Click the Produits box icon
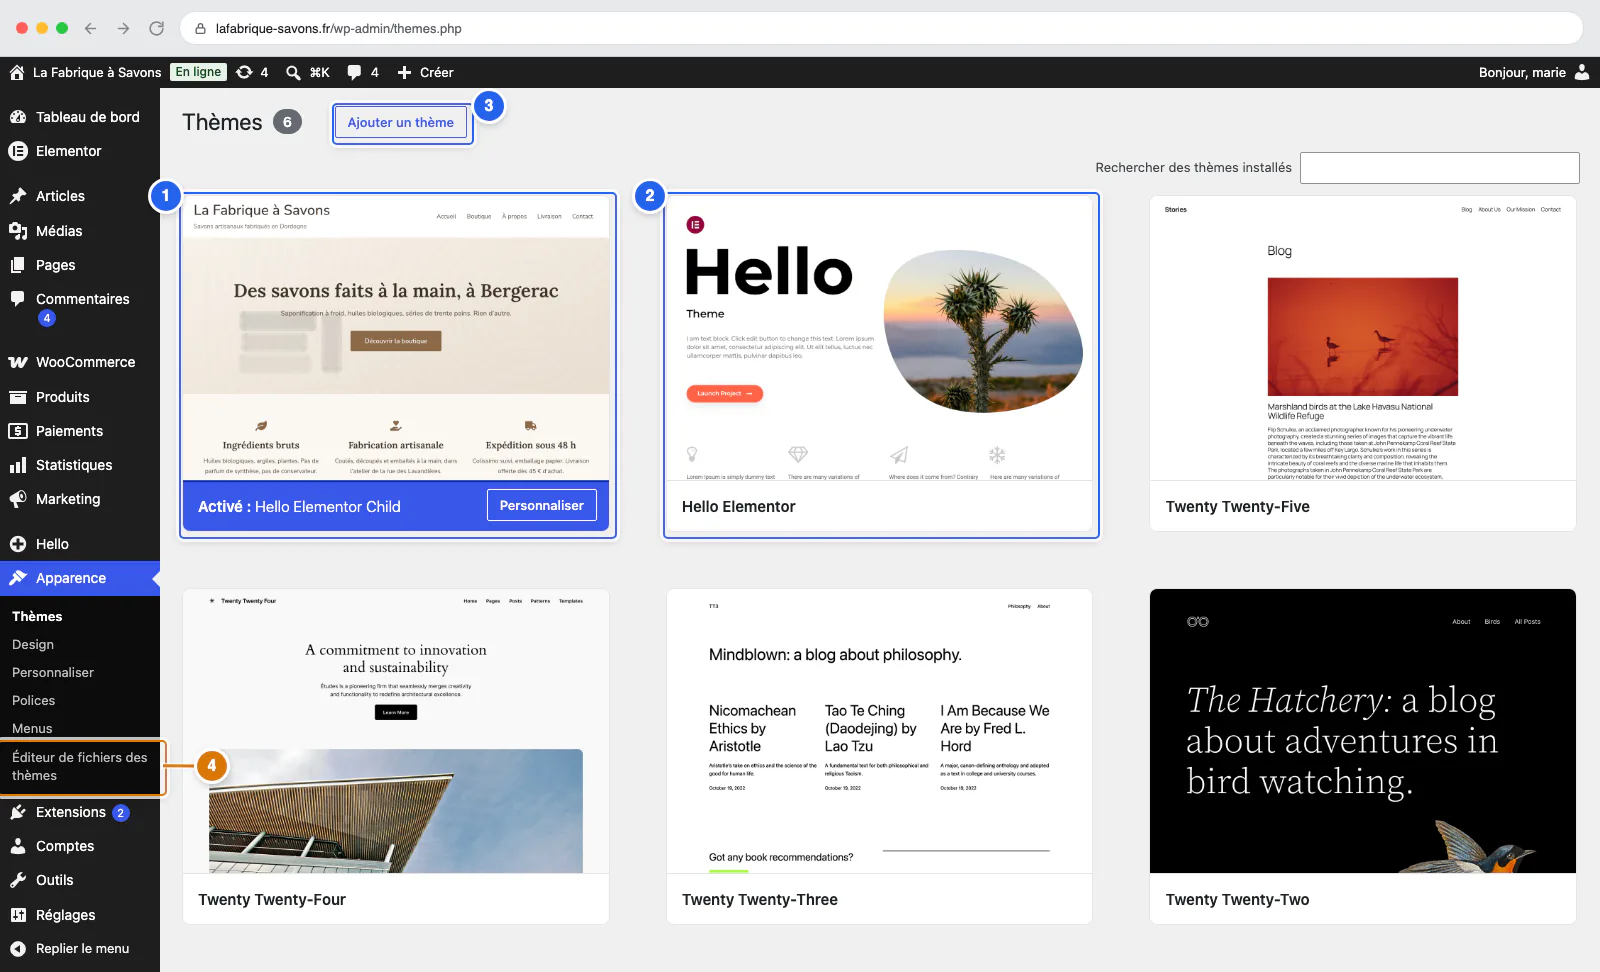The width and height of the screenshot is (1600, 972). click(x=18, y=397)
